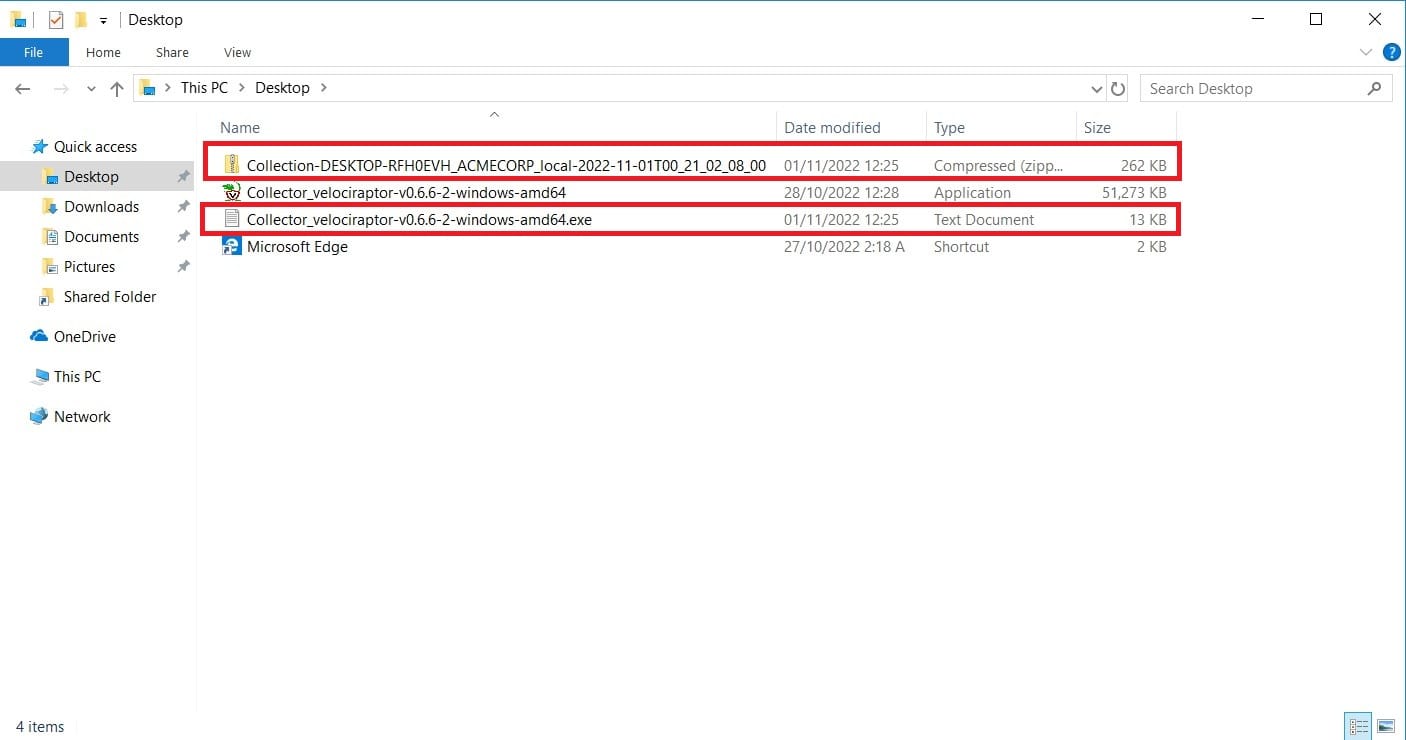Click New folder quick access icon
Viewport: 1406px width, 740px height.
pos(81,19)
